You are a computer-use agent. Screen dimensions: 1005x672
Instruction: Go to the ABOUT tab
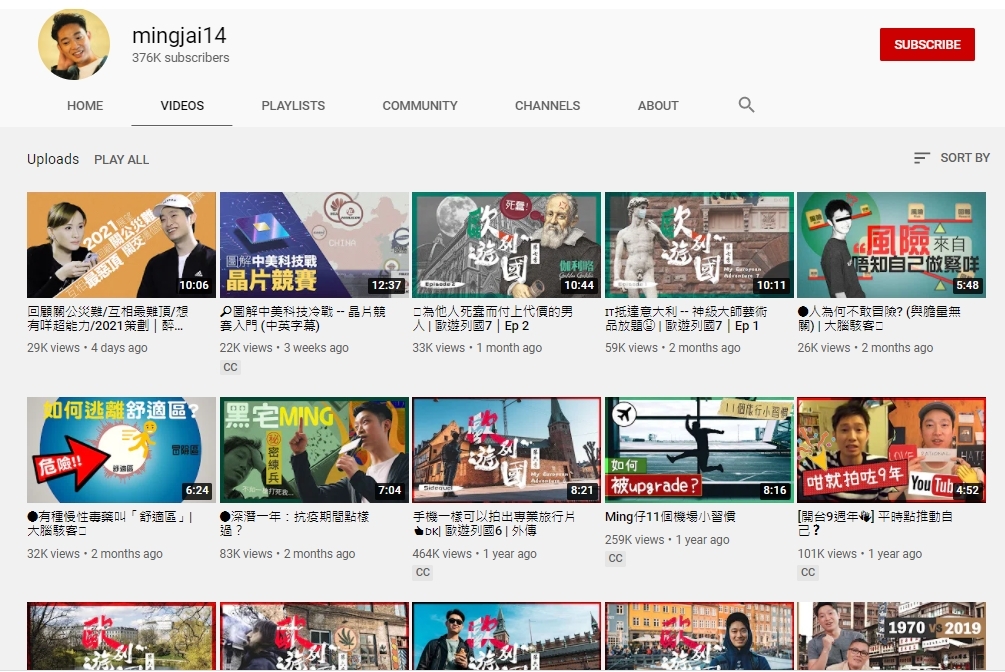658,105
